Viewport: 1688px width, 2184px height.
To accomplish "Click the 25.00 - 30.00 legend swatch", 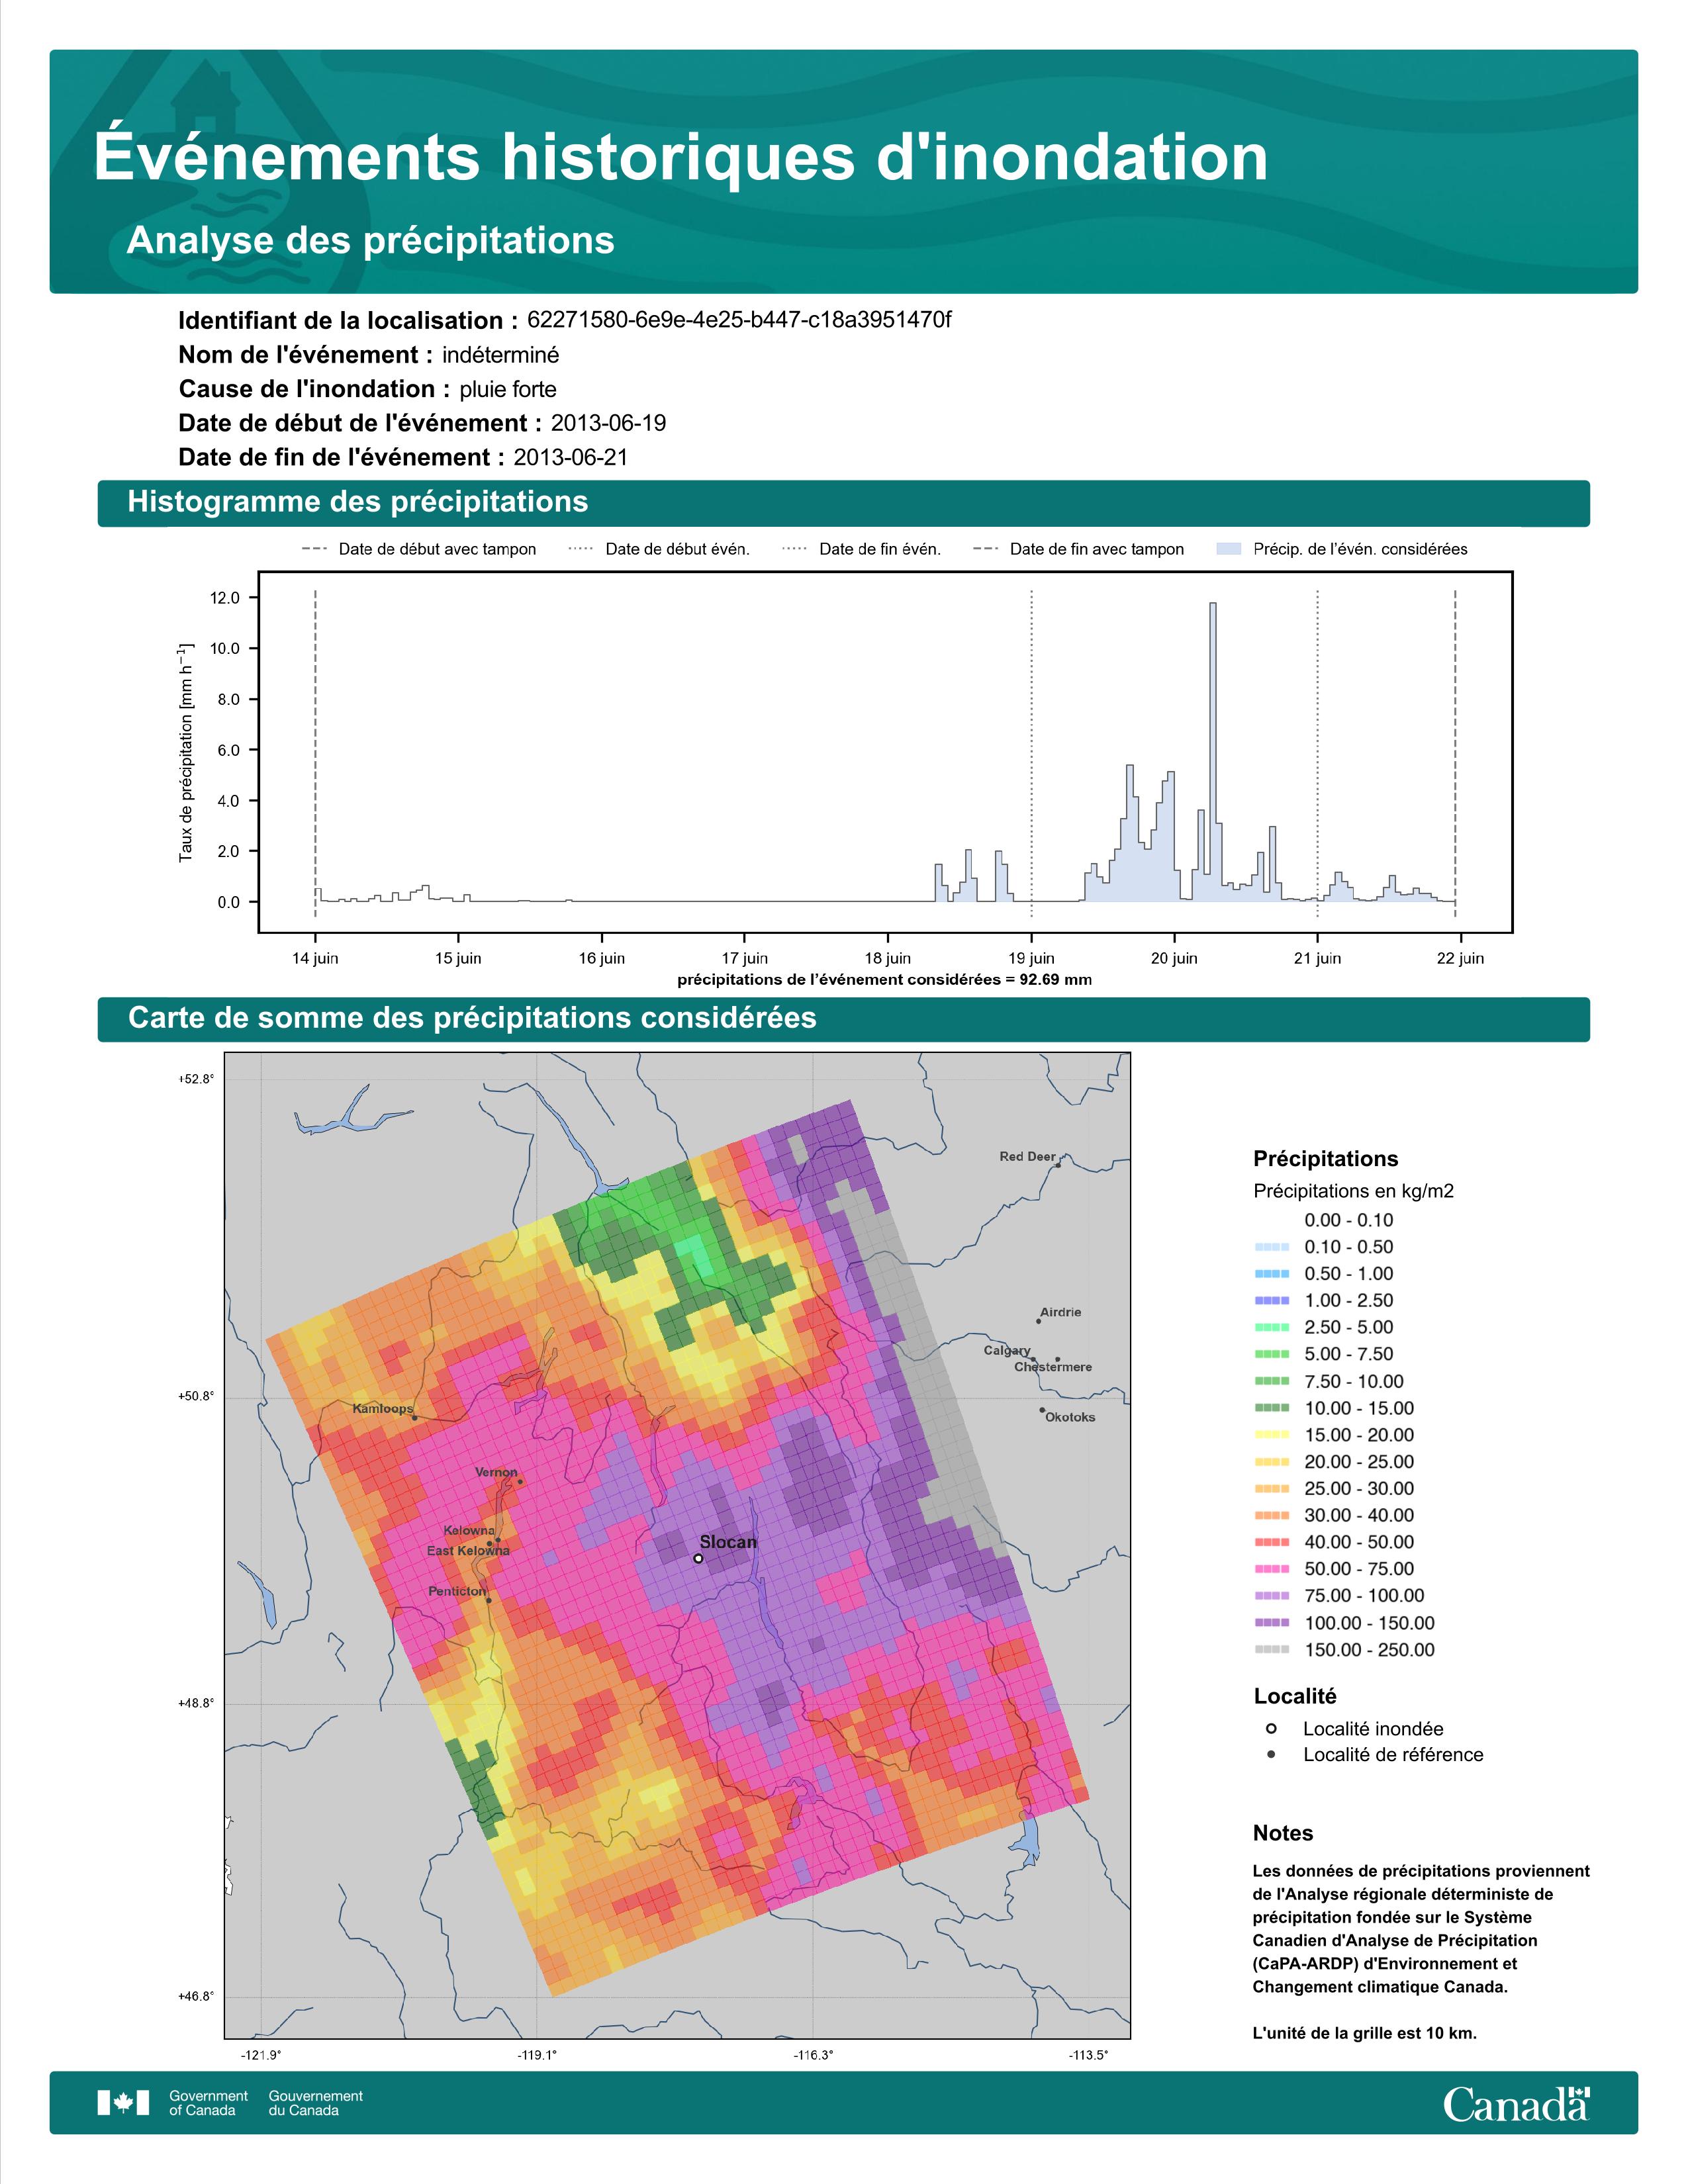I will click(1272, 1488).
